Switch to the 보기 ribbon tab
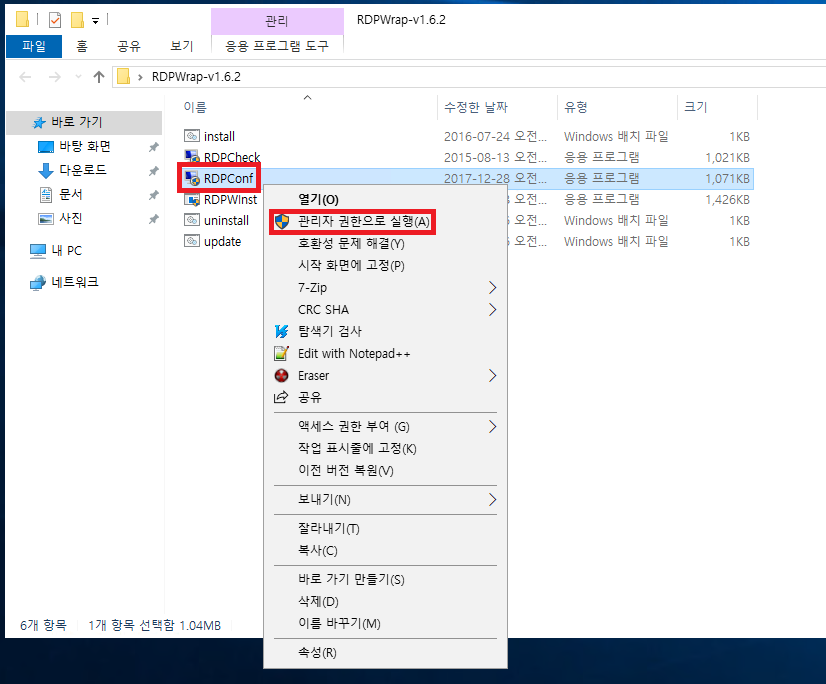Screen dimensions: 826x684 [182, 46]
